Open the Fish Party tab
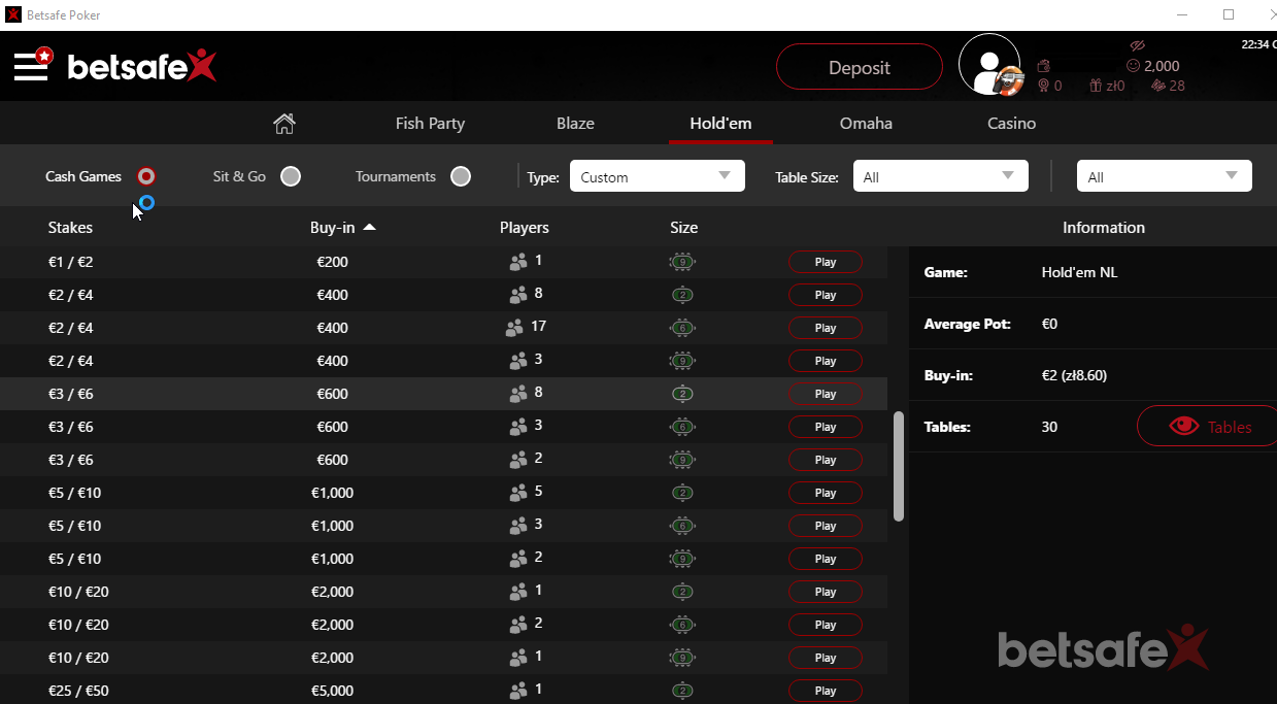This screenshot has width=1277, height=704. [x=429, y=123]
